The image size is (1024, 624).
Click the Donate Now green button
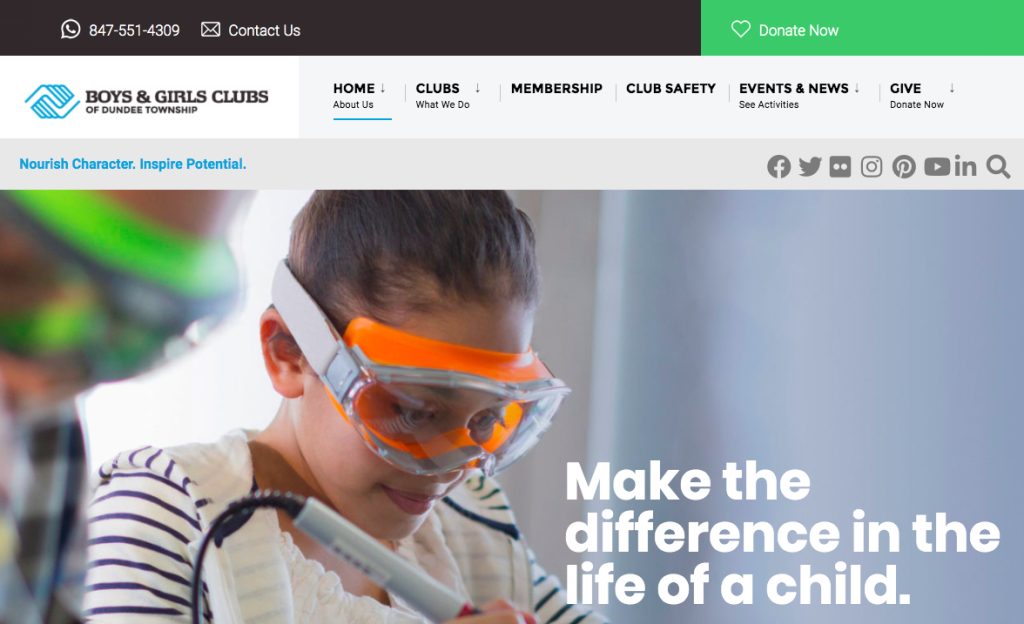(x=862, y=27)
